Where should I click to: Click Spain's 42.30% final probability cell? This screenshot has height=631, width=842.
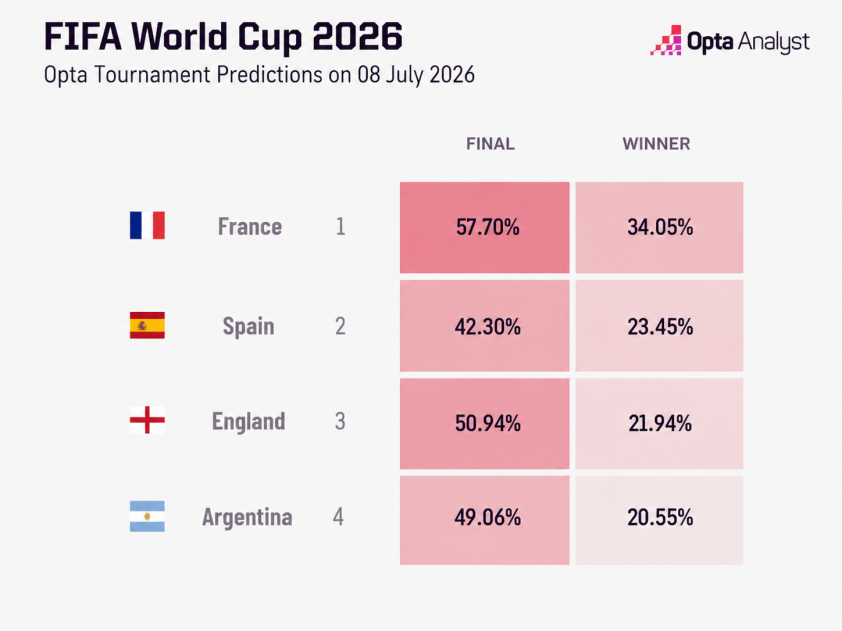pos(484,325)
